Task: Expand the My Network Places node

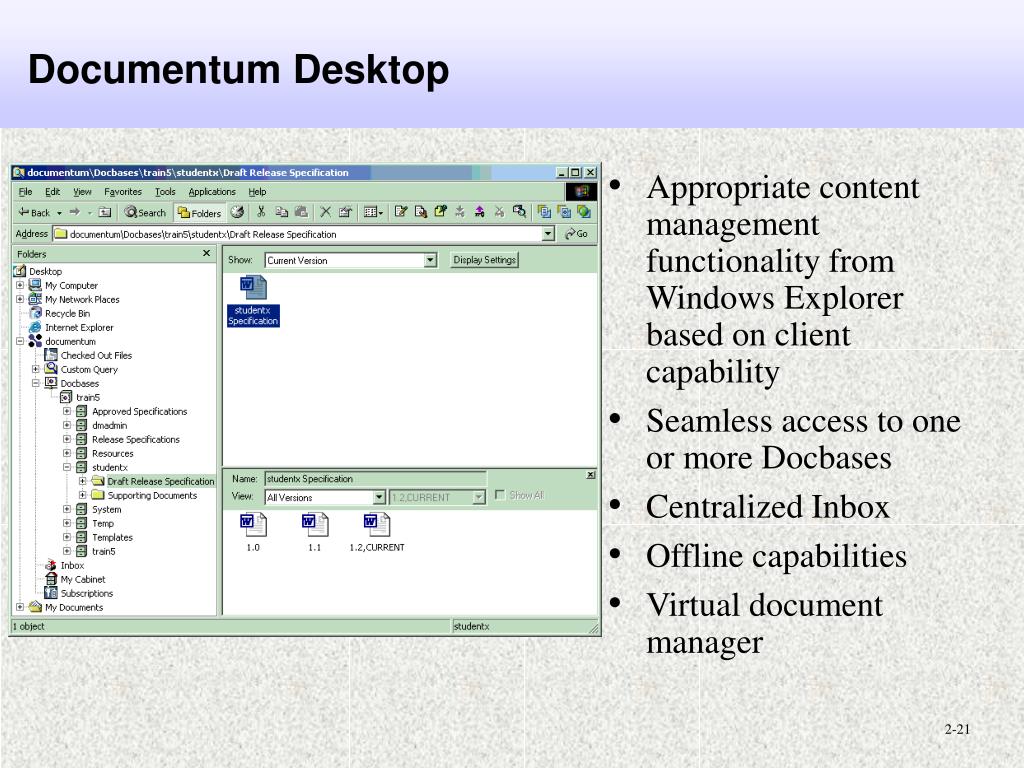Action: click(x=20, y=299)
